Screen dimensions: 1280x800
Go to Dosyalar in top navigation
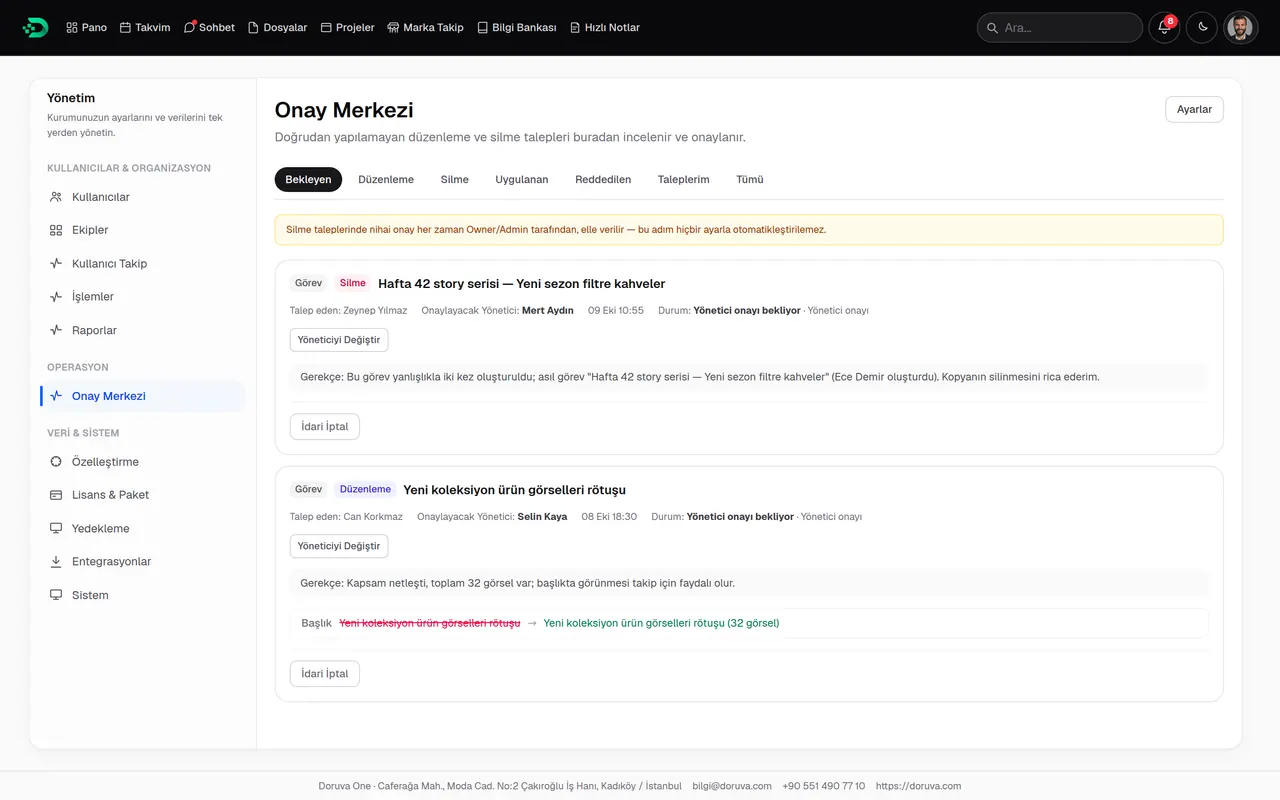point(277,28)
